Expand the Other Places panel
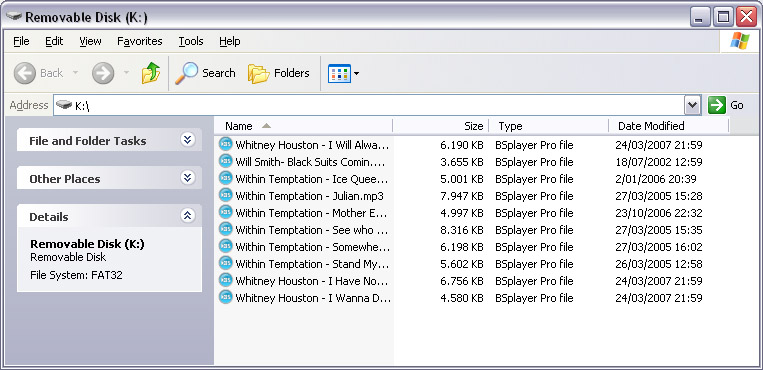The width and height of the screenshot is (763, 370). [x=187, y=178]
